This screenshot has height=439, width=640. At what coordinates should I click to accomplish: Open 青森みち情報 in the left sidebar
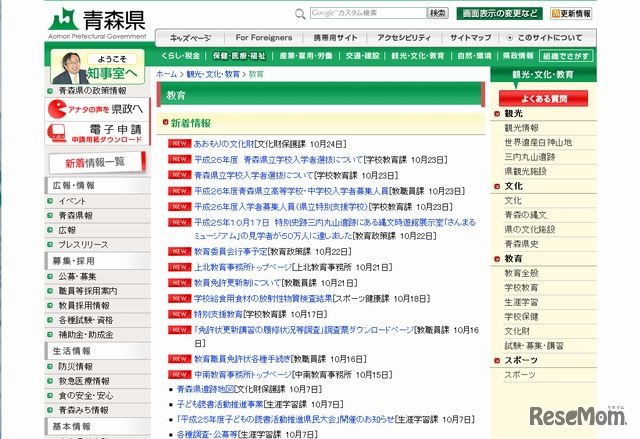tap(83, 410)
